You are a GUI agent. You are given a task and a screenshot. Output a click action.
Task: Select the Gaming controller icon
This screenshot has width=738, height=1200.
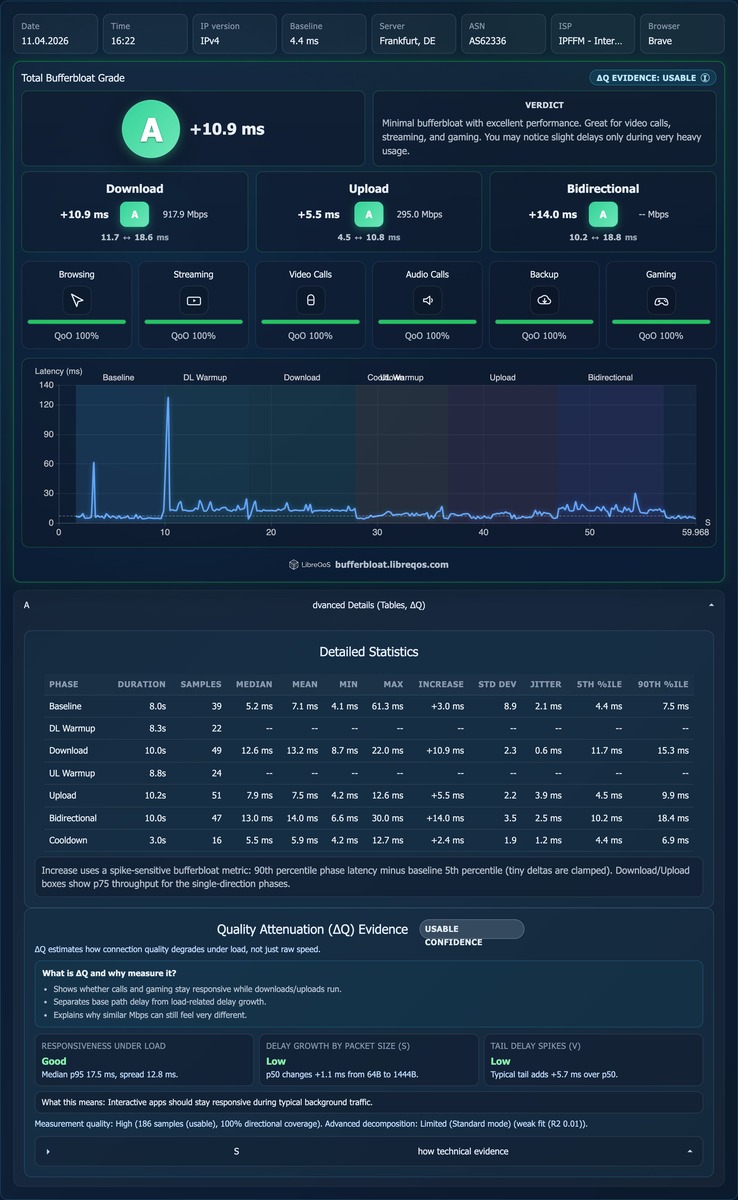pyautogui.click(x=661, y=300)
